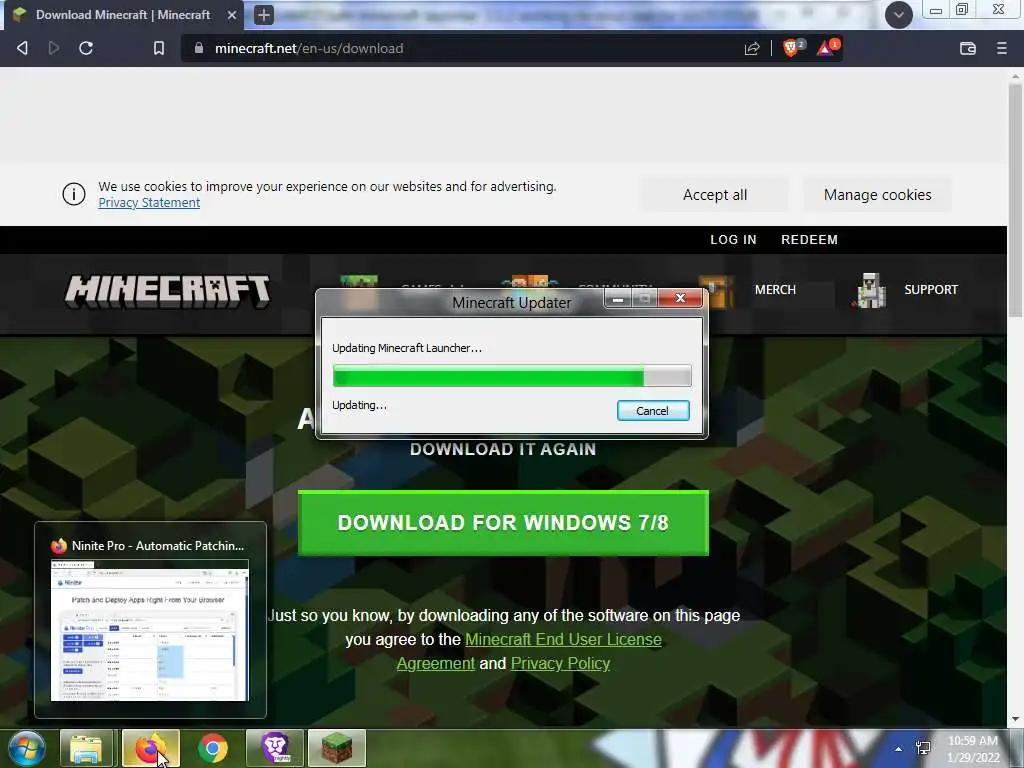Image resolution: width=1024 pixels, height=768 pixels.
Task: Click the Firefox taskbar icon
Action: pyautogui.click(x=151, y=748)
